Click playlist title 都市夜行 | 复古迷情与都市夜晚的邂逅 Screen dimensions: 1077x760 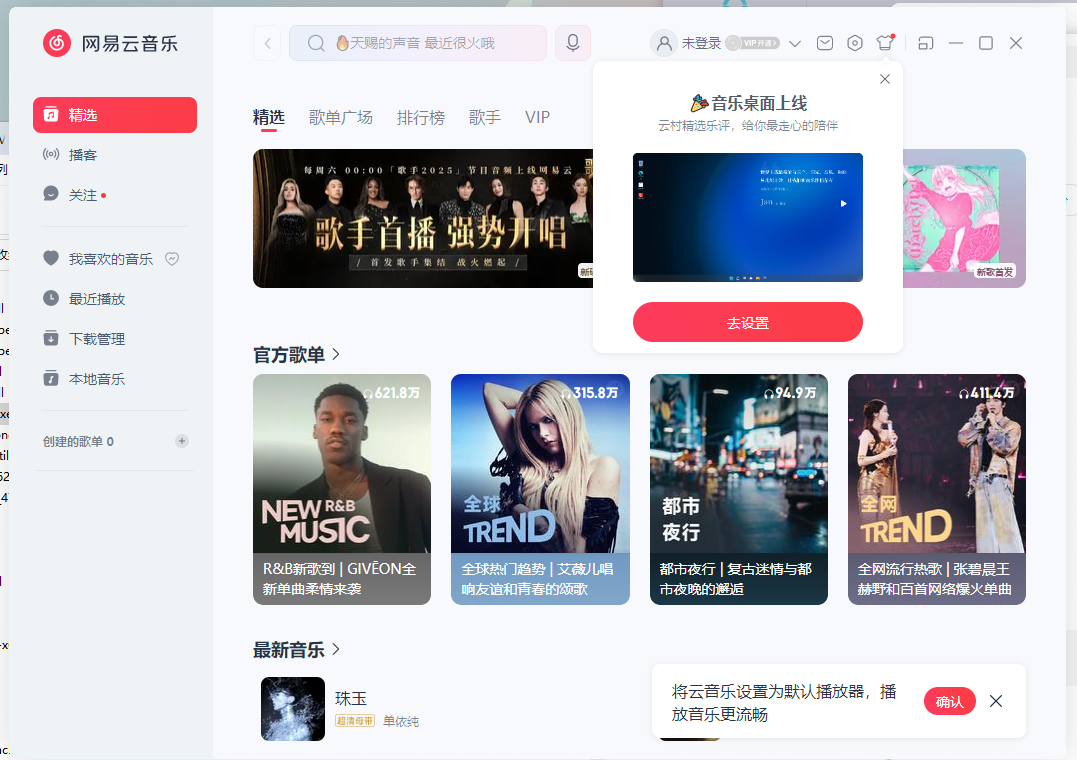(x=736, y=579)
